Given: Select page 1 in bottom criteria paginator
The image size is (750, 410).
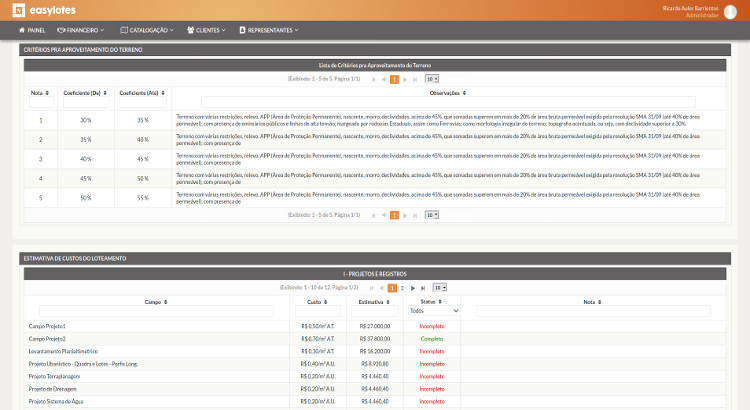Looking at the screenshot, I should tap(394, 215).
